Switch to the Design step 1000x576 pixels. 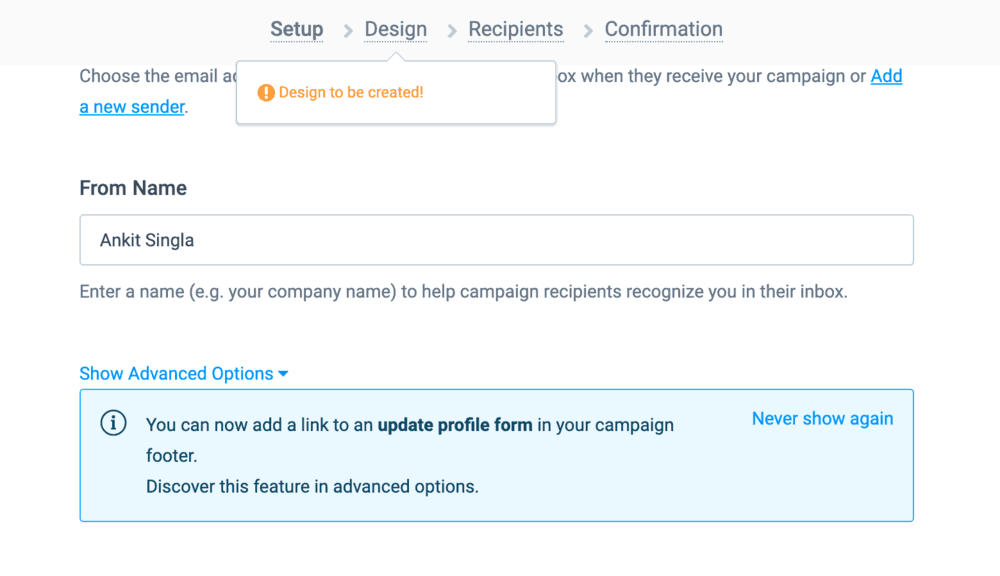[395, 29]
